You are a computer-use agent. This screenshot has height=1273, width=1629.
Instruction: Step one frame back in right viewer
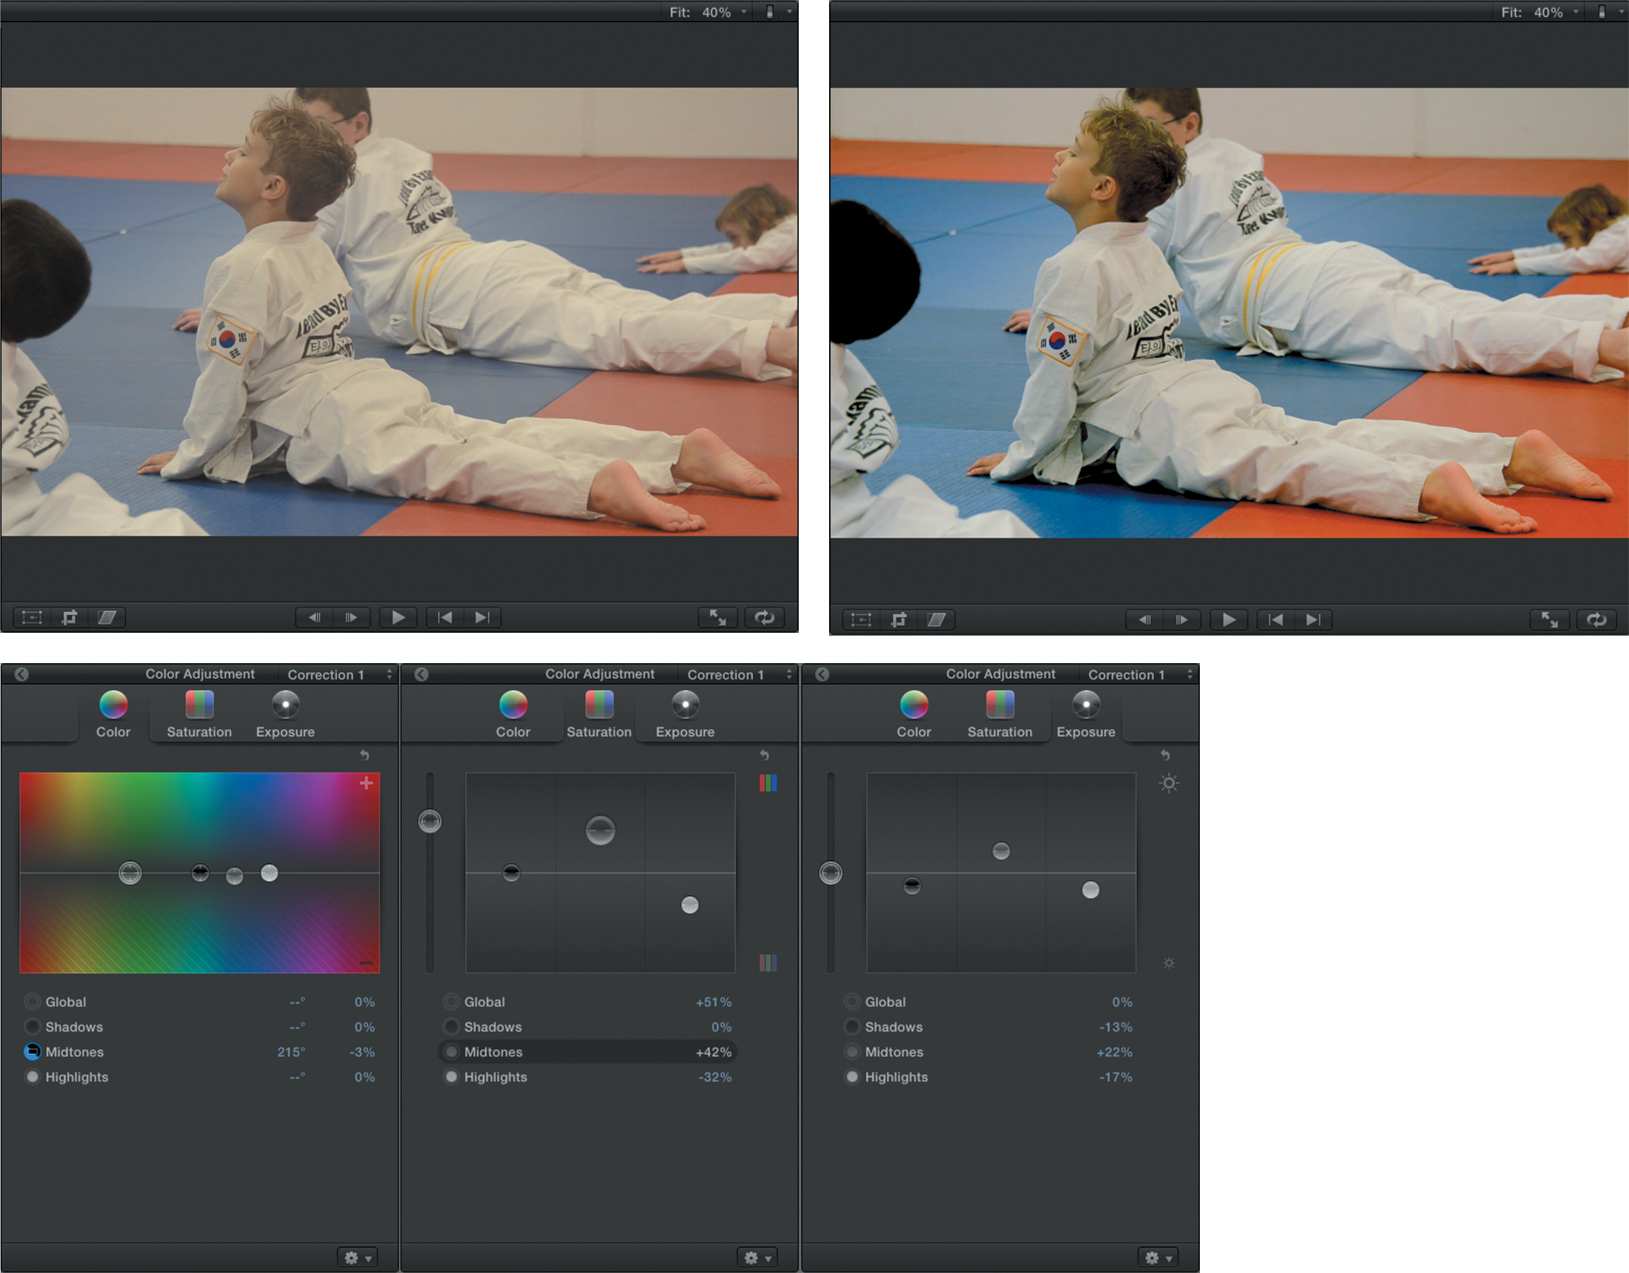pyautogui.click(x=1144, y=619)
